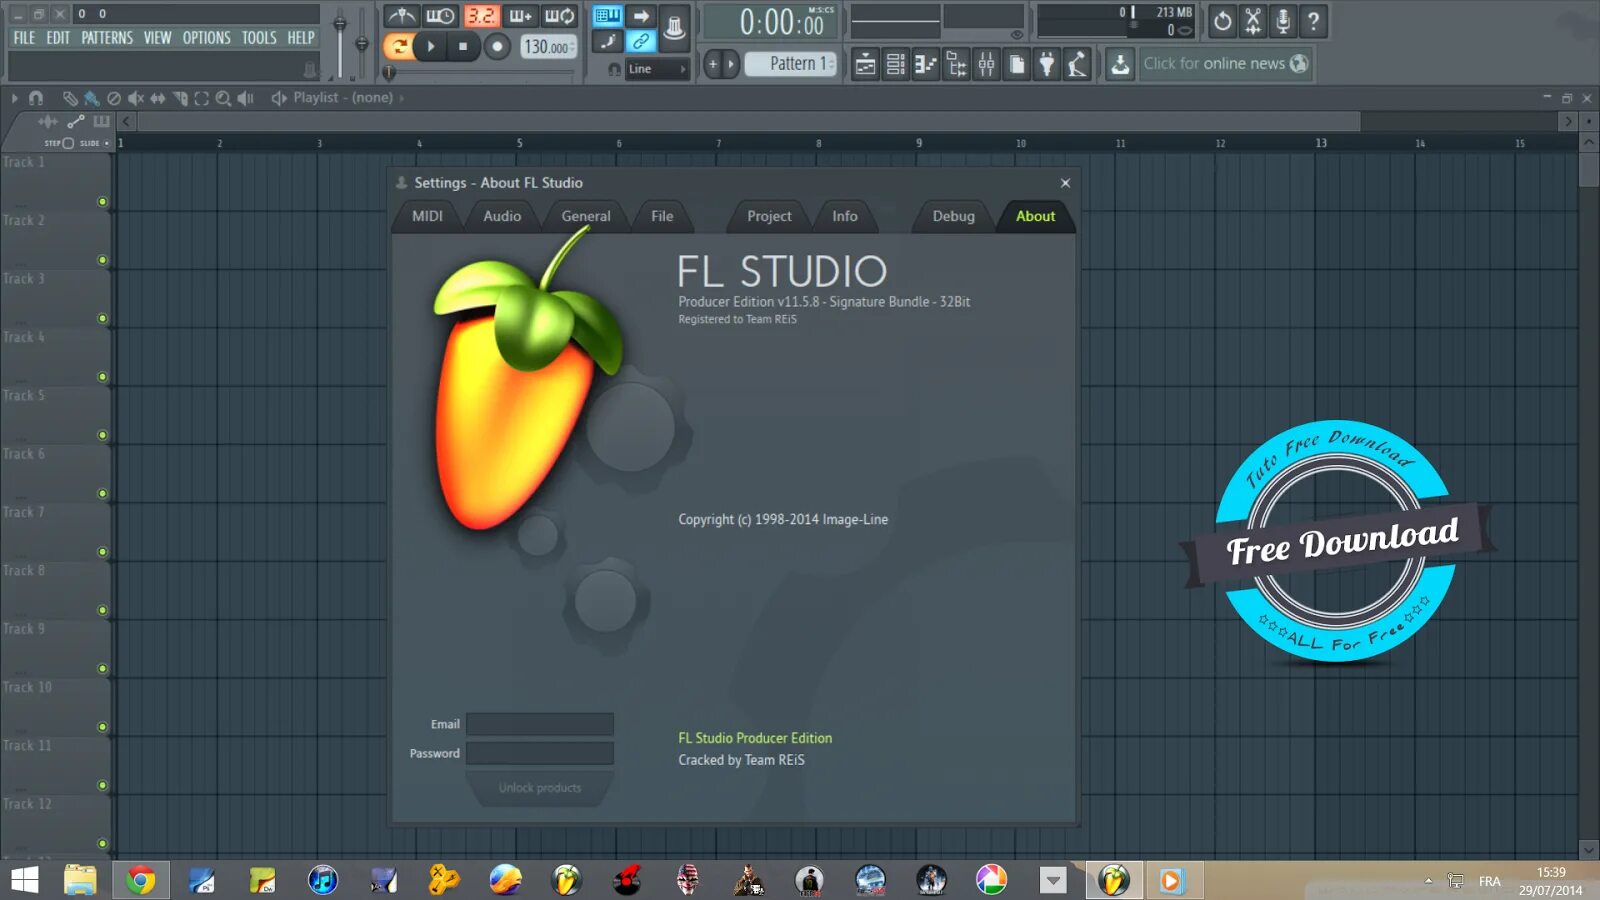Arm recording with the record button

coord(497,46)
